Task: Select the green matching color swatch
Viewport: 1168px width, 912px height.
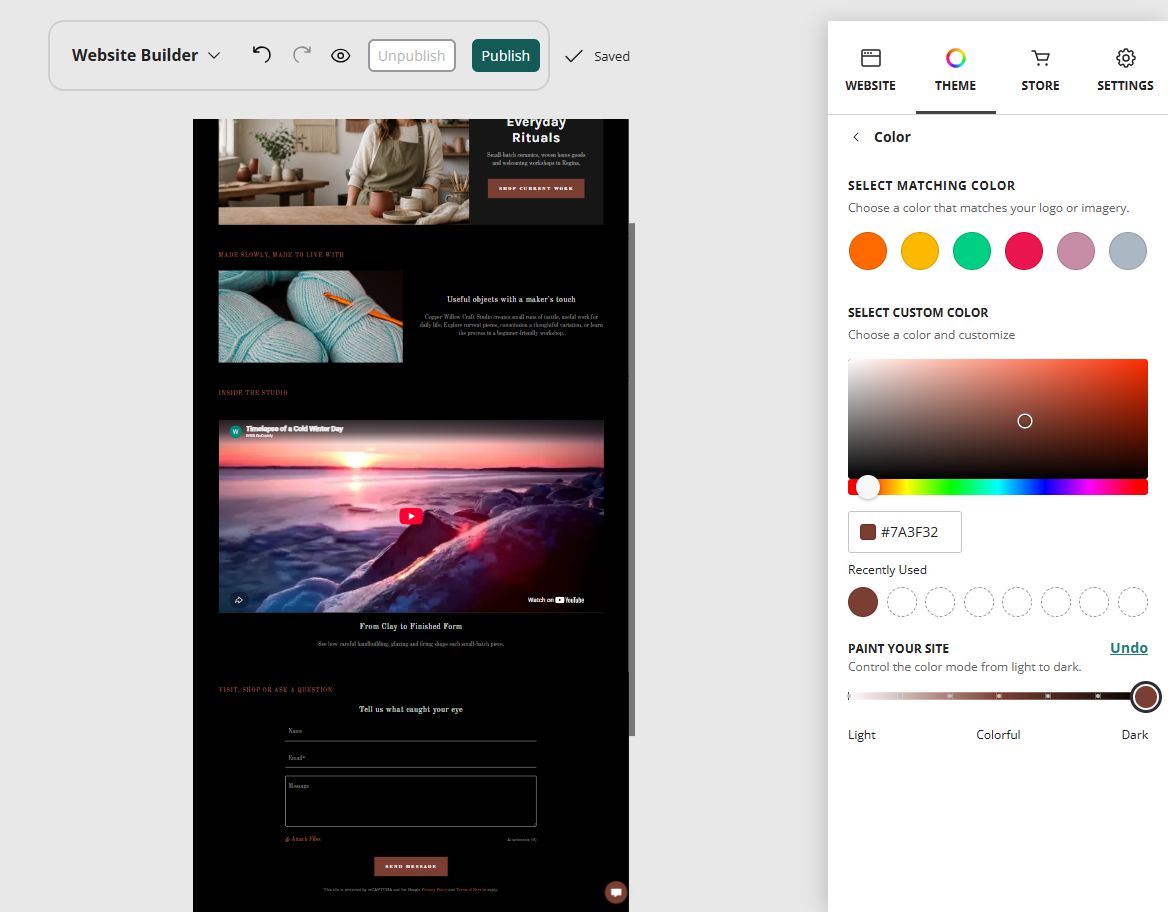Action: click(972, 250)
